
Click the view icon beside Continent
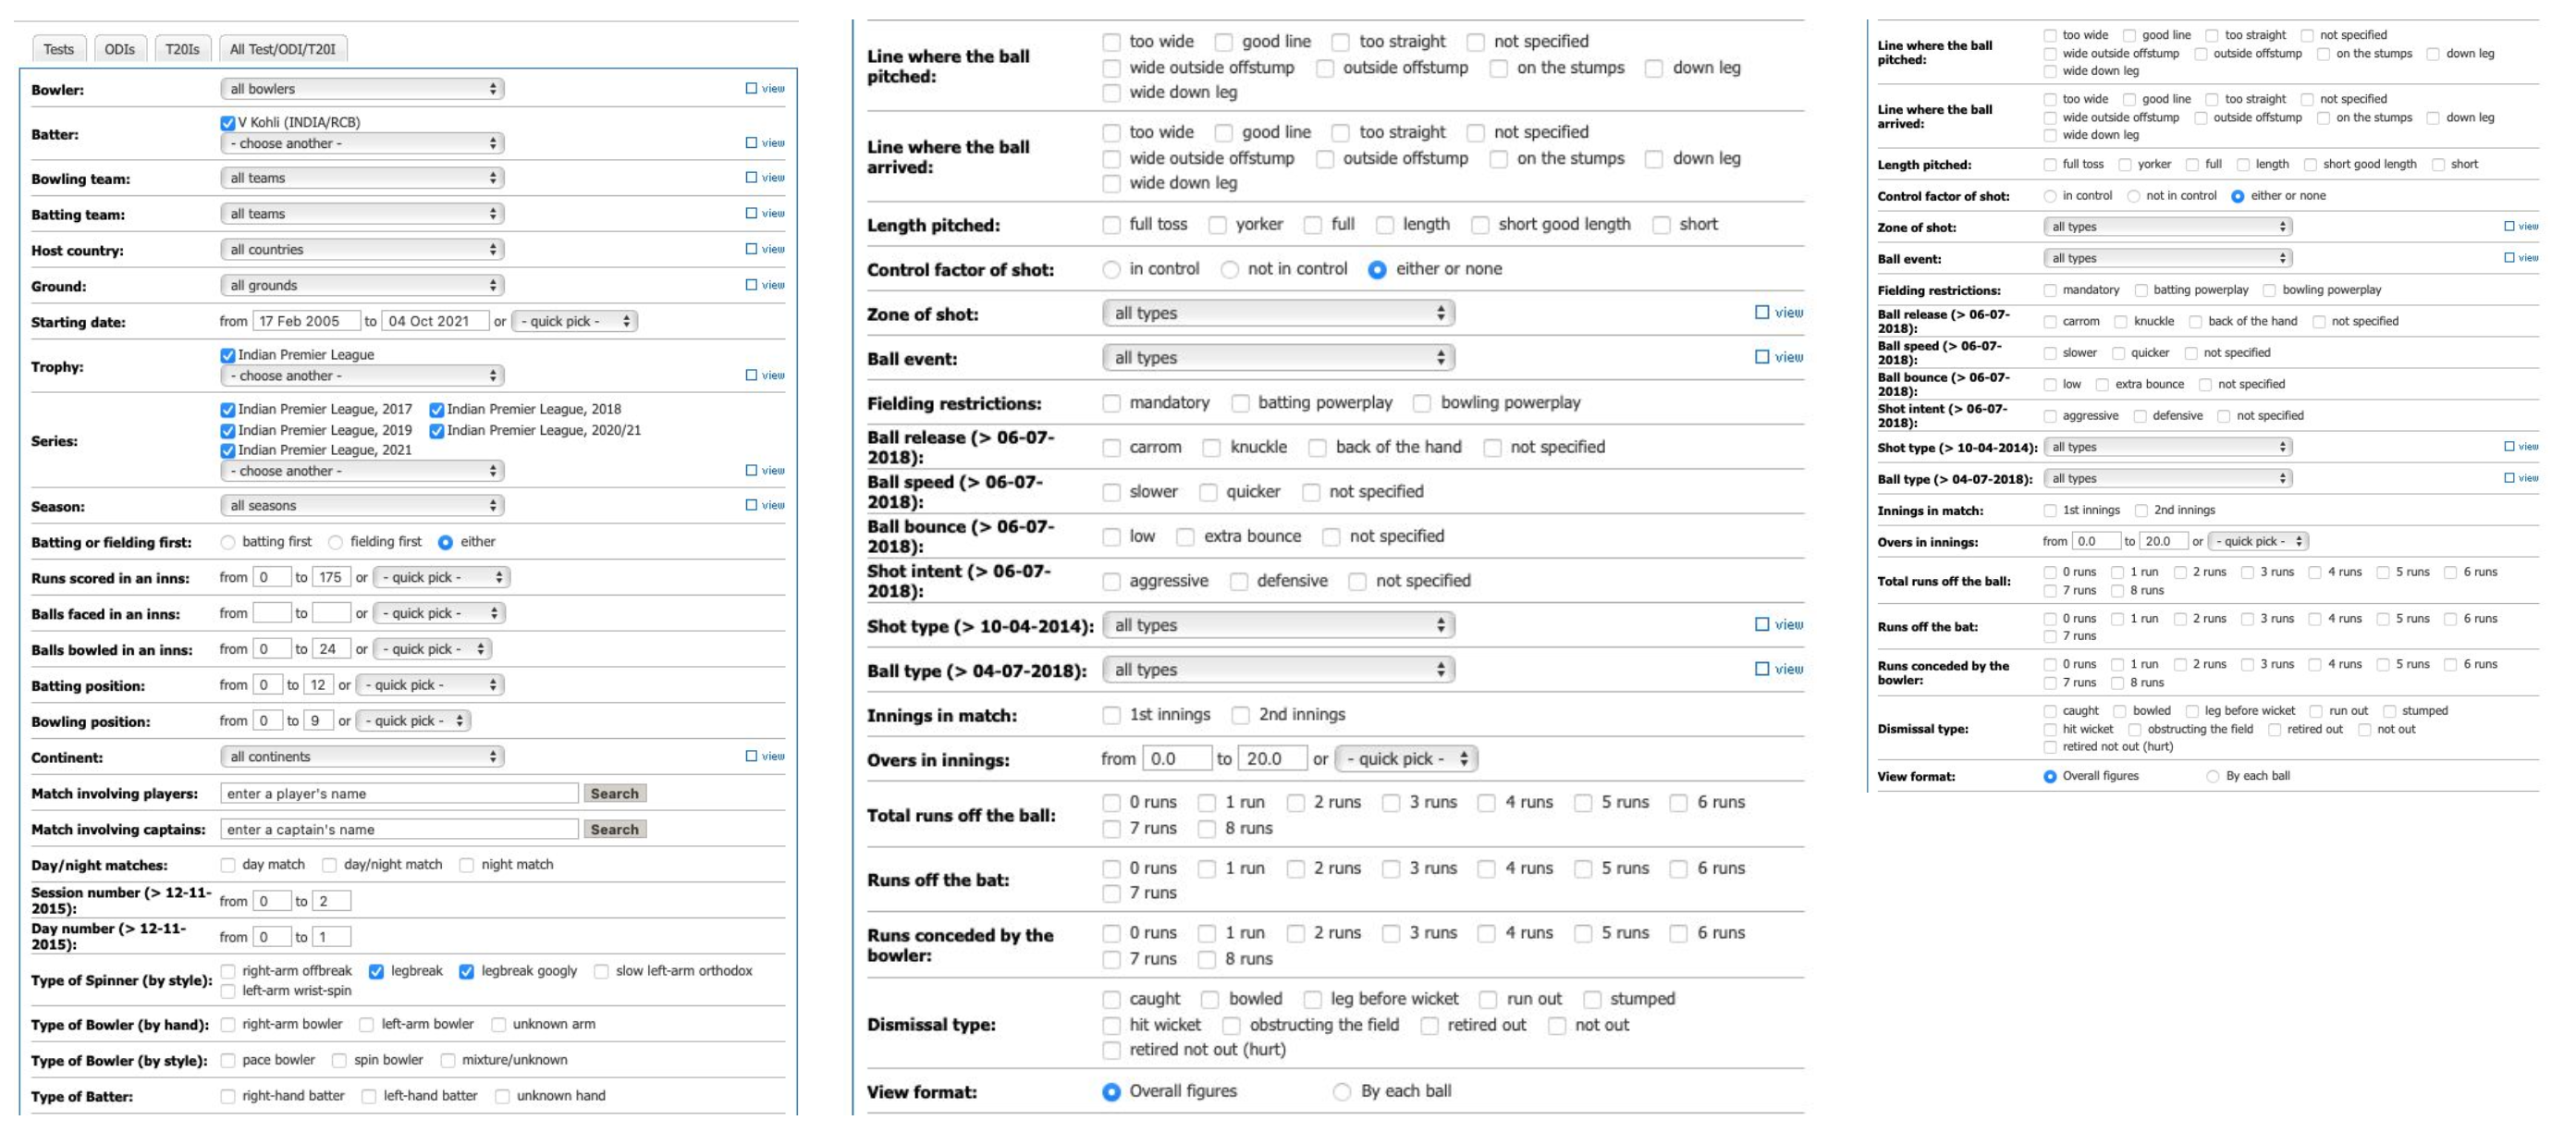pos(765,756)
